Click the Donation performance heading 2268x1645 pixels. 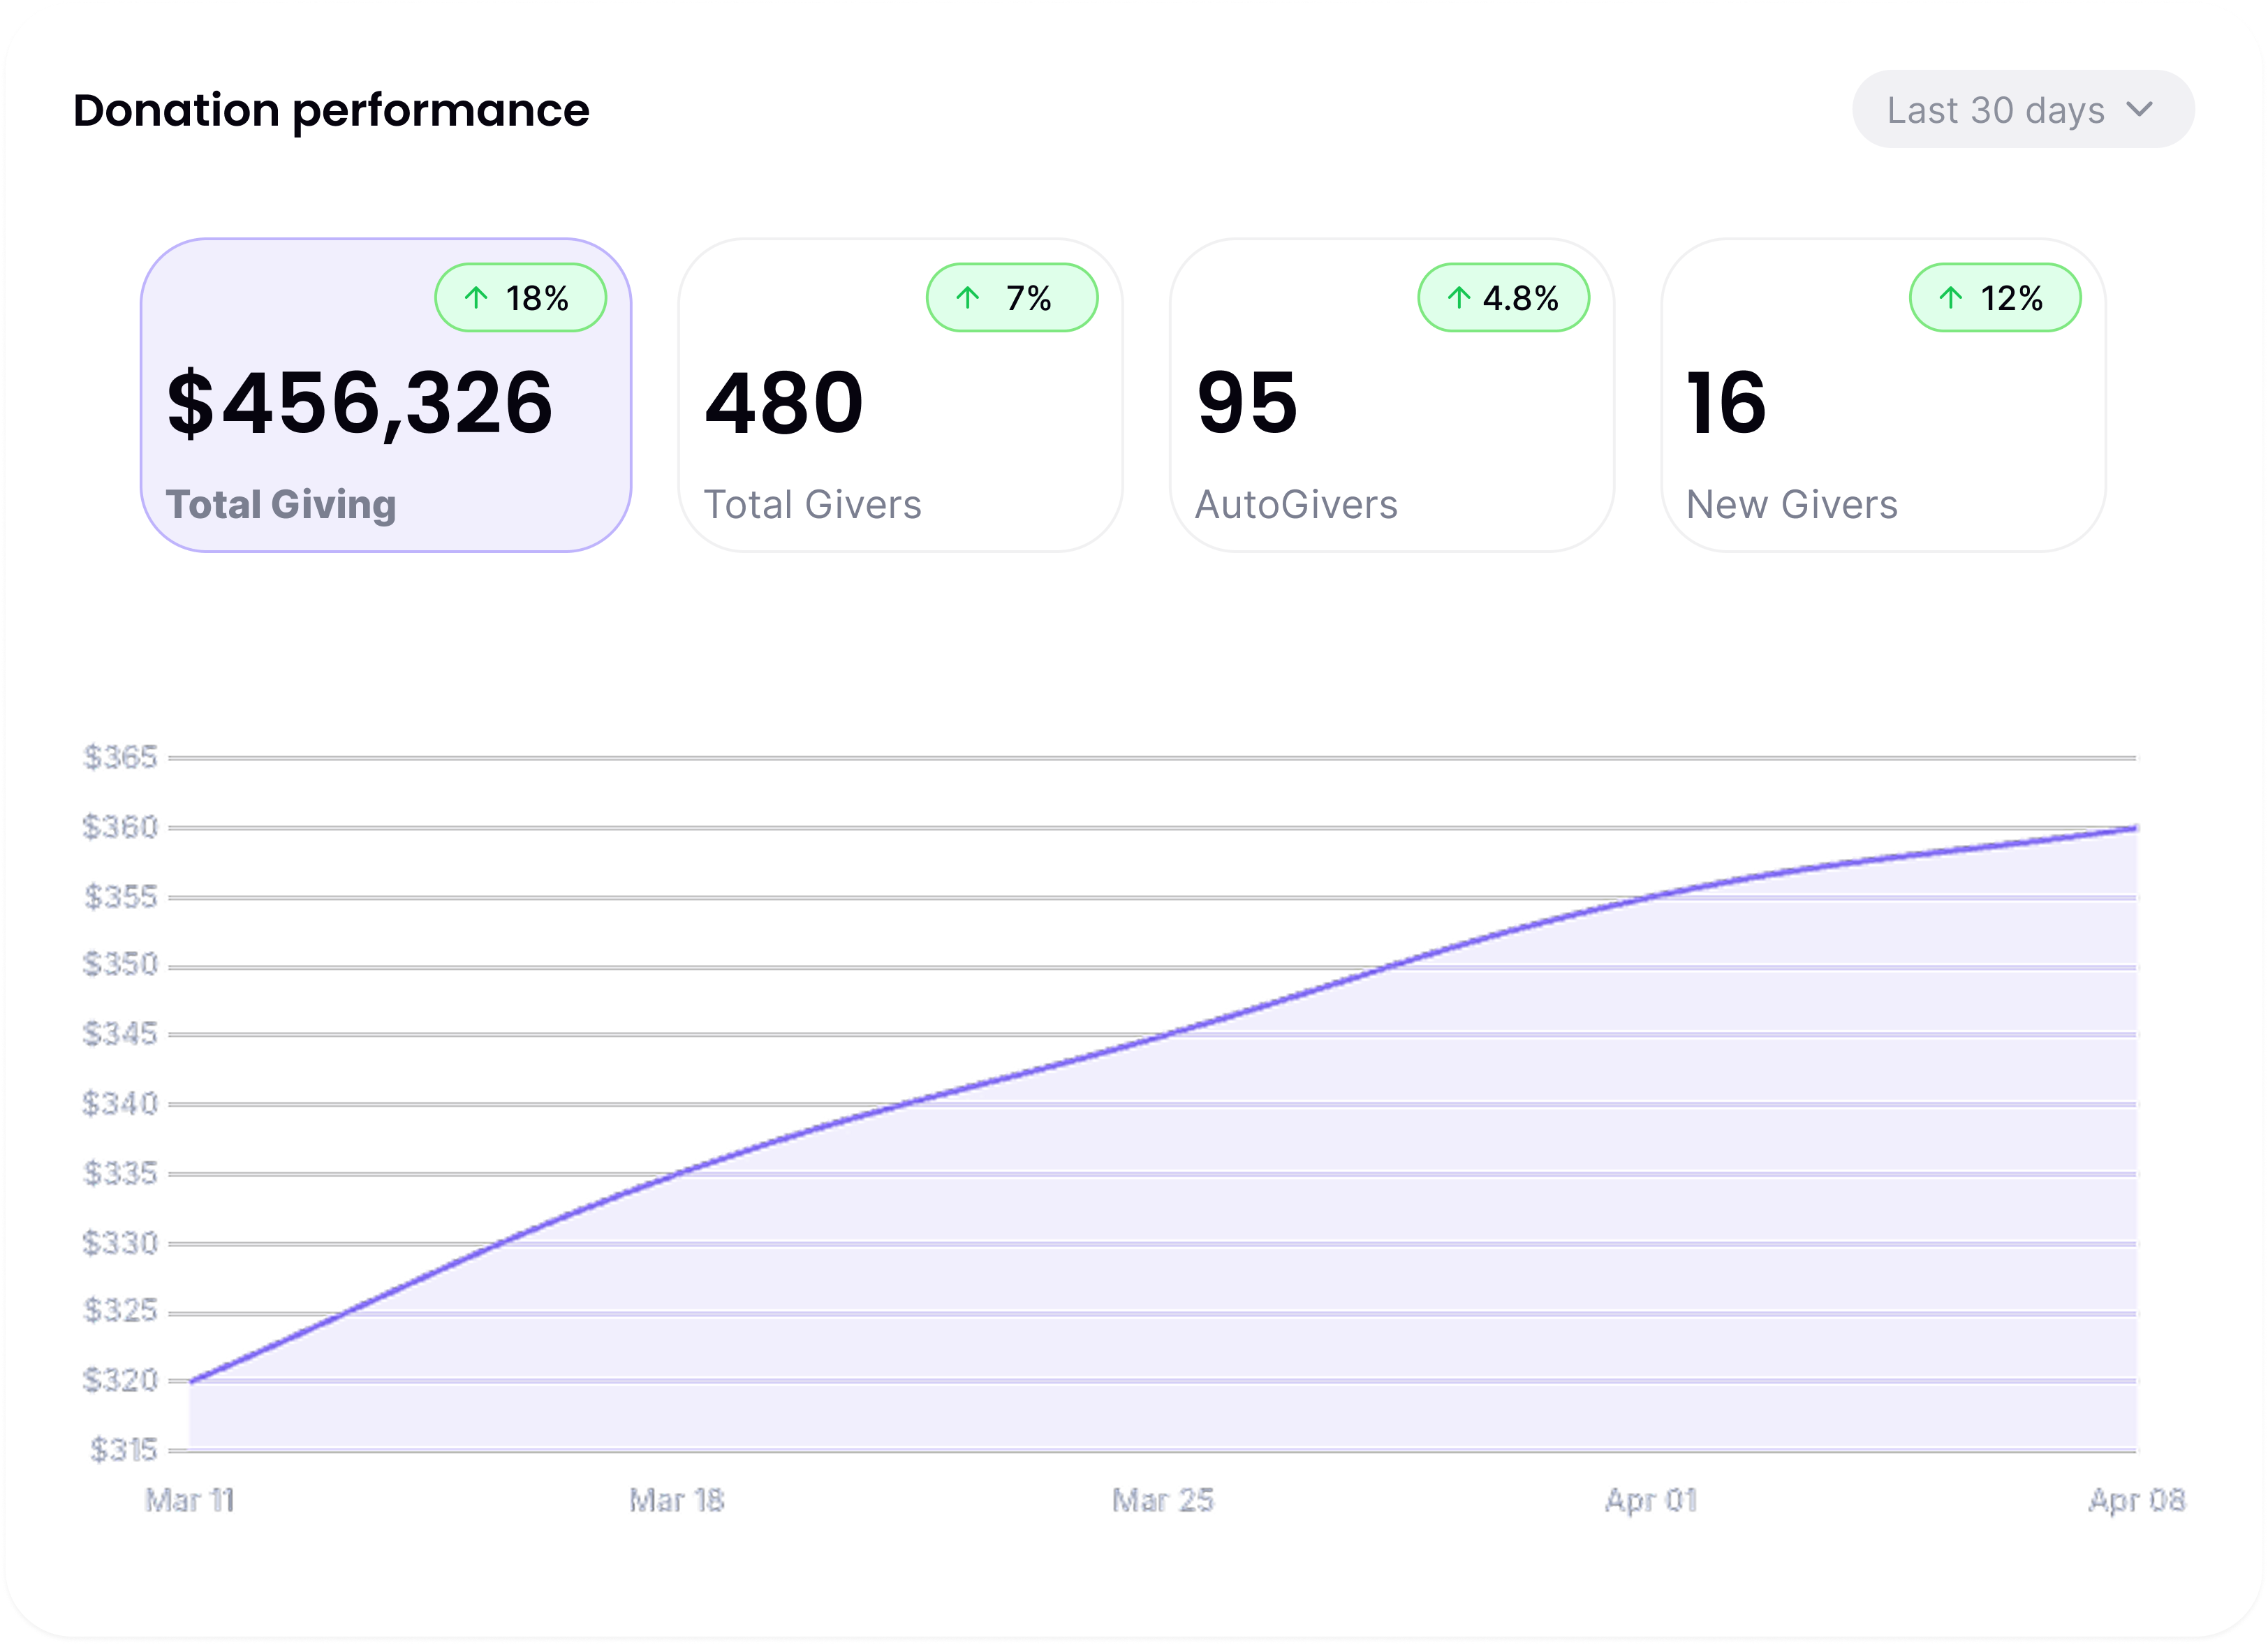click(331, 110)
